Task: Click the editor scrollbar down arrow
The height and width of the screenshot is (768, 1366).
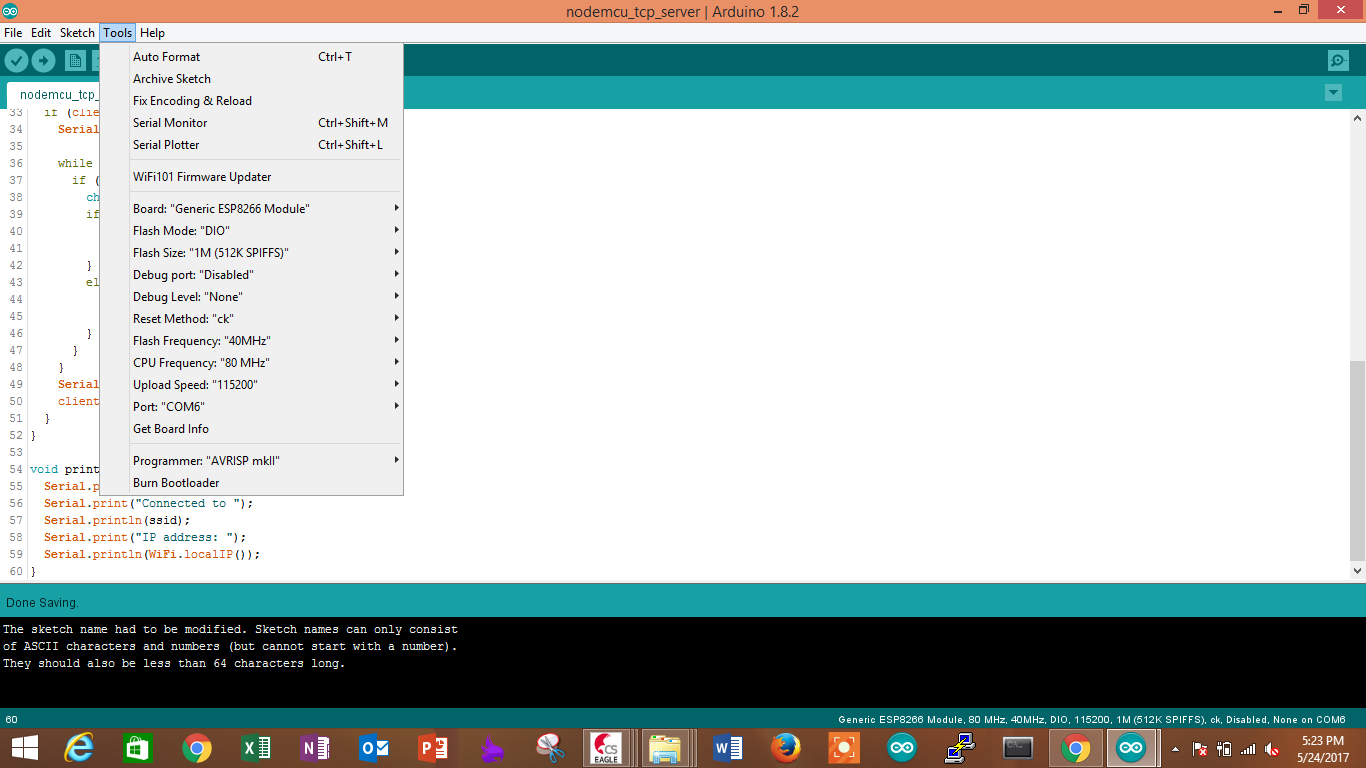Action: [x=1357, y=571]
